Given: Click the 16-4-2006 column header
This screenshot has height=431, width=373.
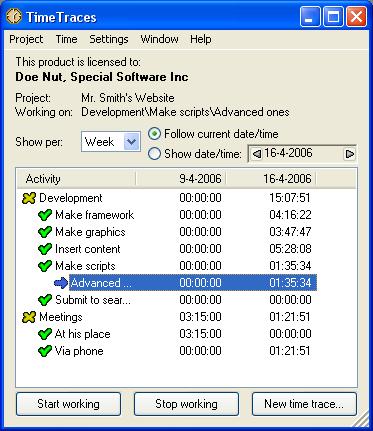Looking at the screenshot, I should pos(271,179).
